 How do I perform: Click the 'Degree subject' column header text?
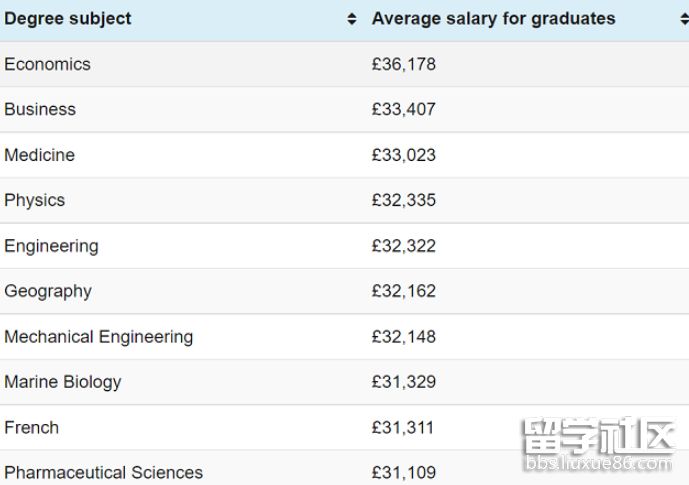pyautogui.click(x=68, y=19)
